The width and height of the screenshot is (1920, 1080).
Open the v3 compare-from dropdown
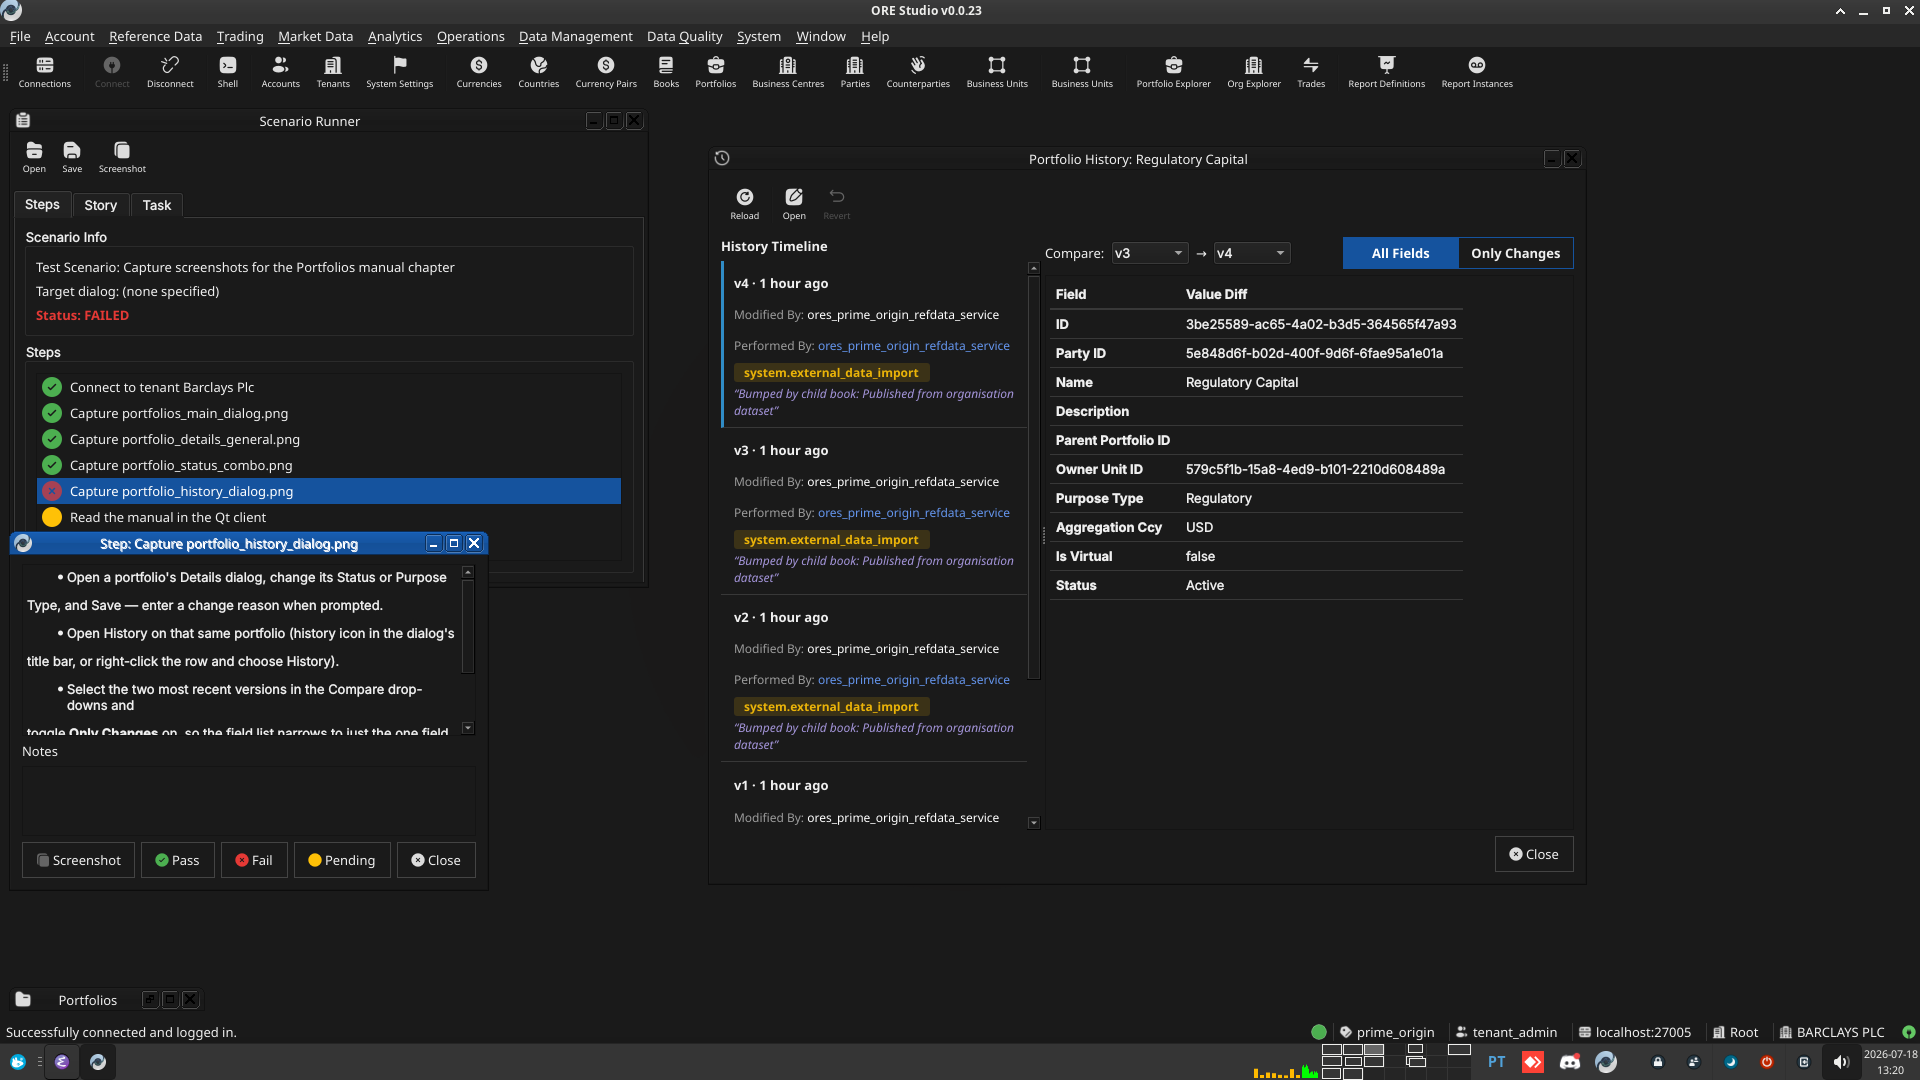click(x=1149, y=253)
